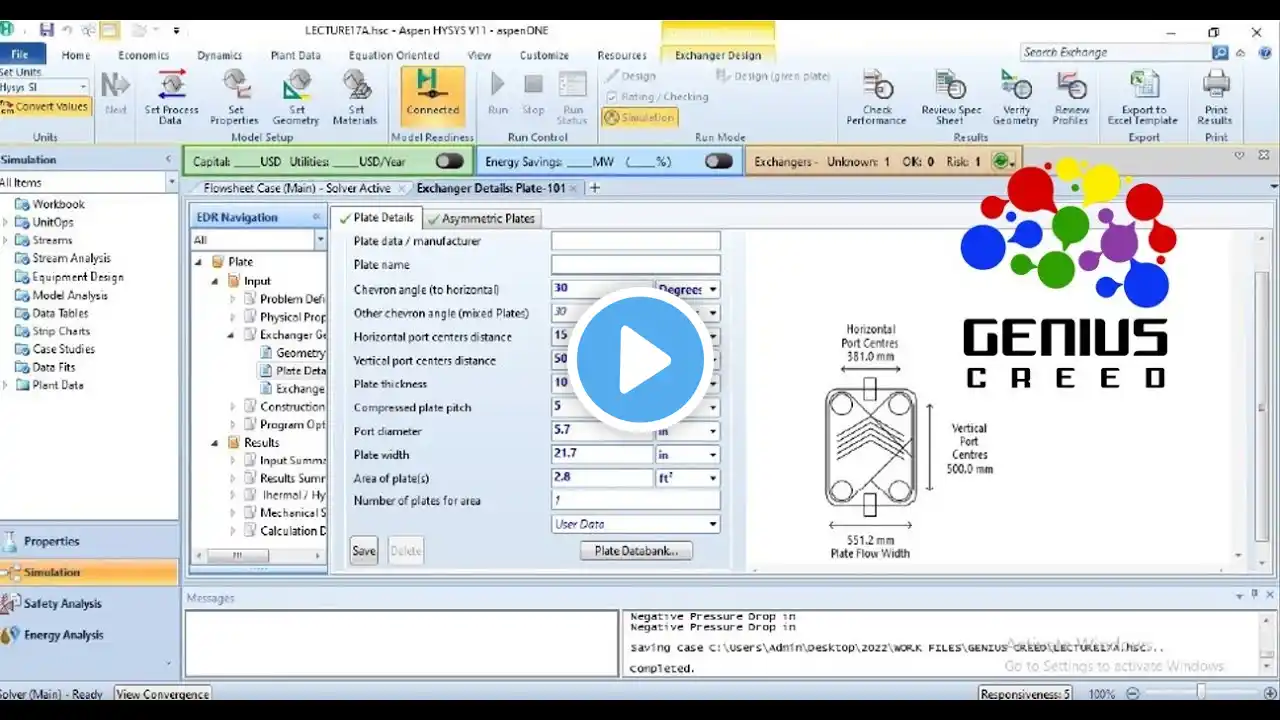1280x720 pixels.
Task: Open Area of plate(s) units dropdown
Action: tap(713, 479)
